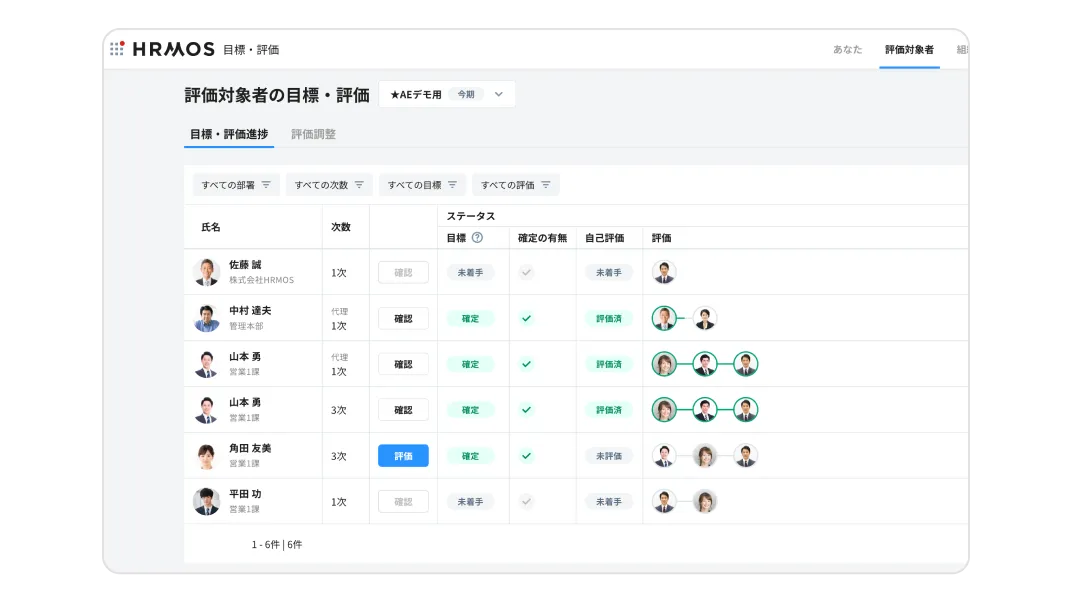1072x603 pixels.
Task: Click the funnel icon on すべての部署 filter
Action: tap(268, 184)
